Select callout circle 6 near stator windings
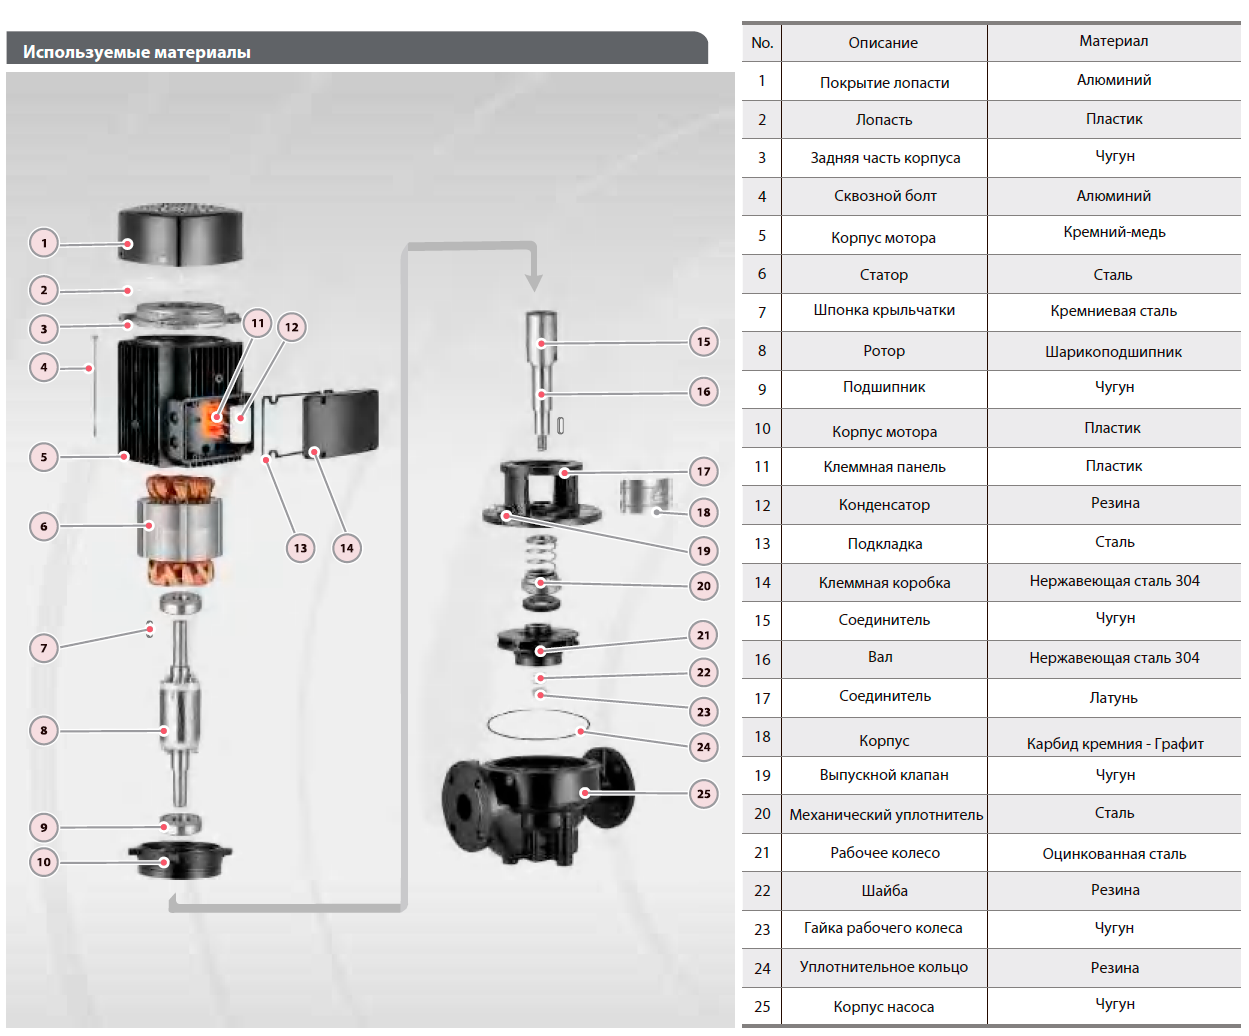 [44, 526]
